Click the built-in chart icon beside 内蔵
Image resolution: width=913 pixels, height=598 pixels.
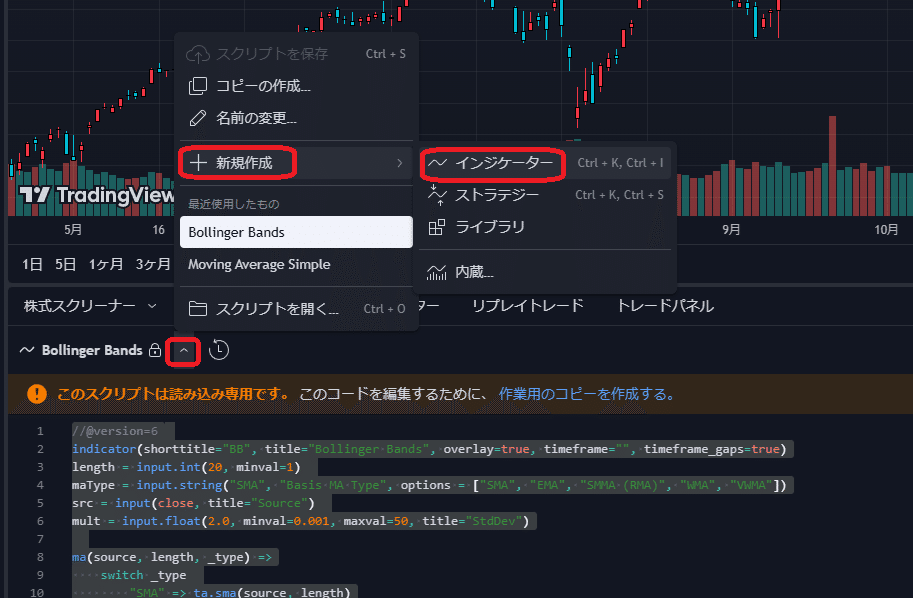[437, 272]
